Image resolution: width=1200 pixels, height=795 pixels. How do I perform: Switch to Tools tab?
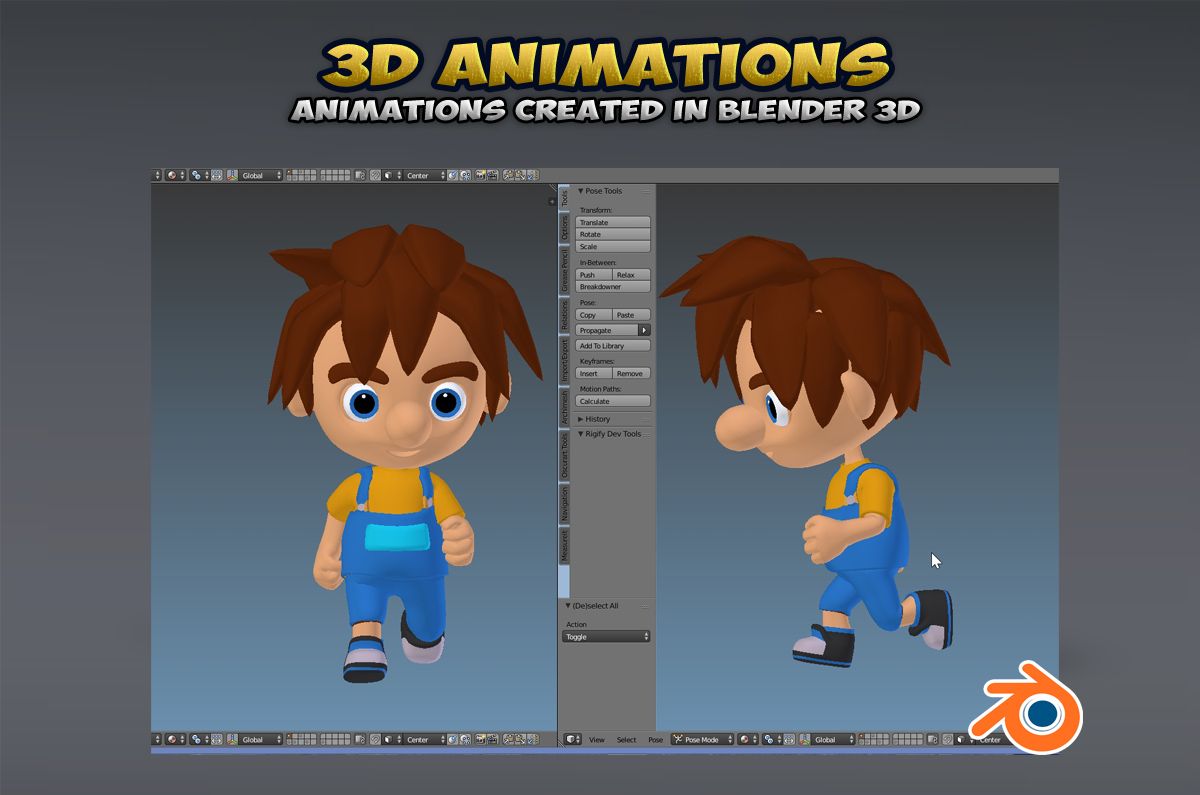tap(564, 198)
